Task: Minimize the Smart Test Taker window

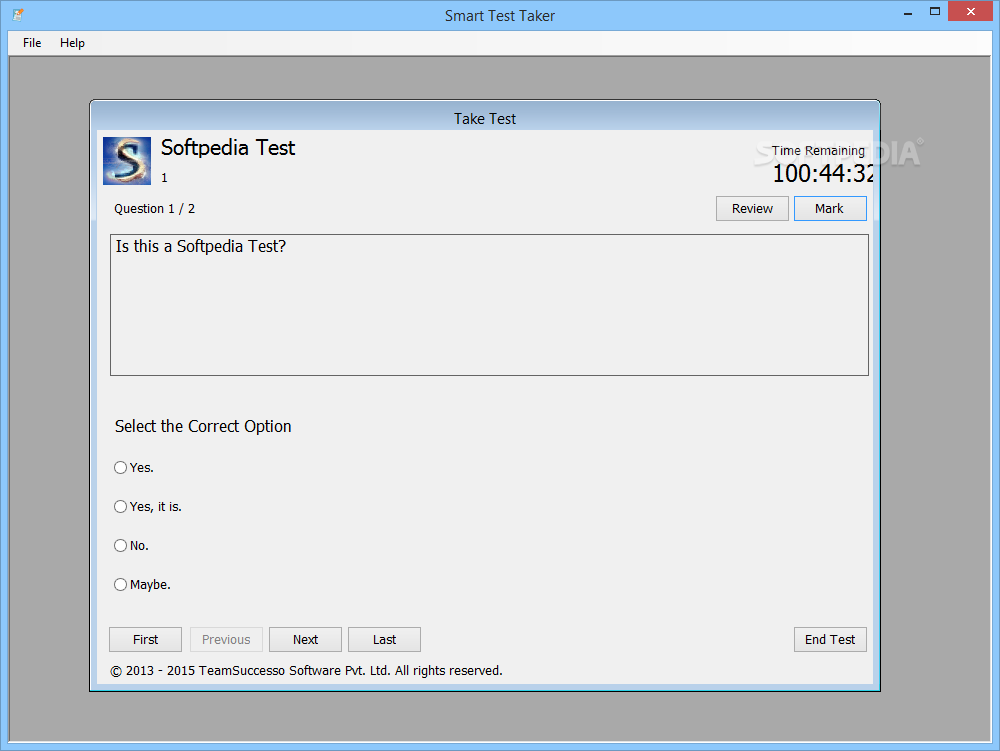Action: [908, 13]
